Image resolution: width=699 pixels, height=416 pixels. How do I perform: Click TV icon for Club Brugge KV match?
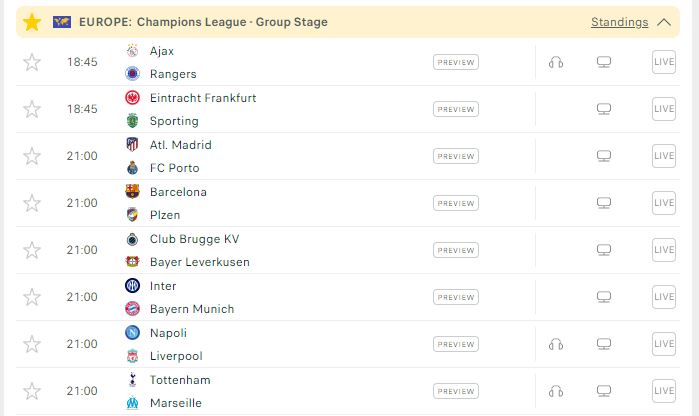coord(604,250)
